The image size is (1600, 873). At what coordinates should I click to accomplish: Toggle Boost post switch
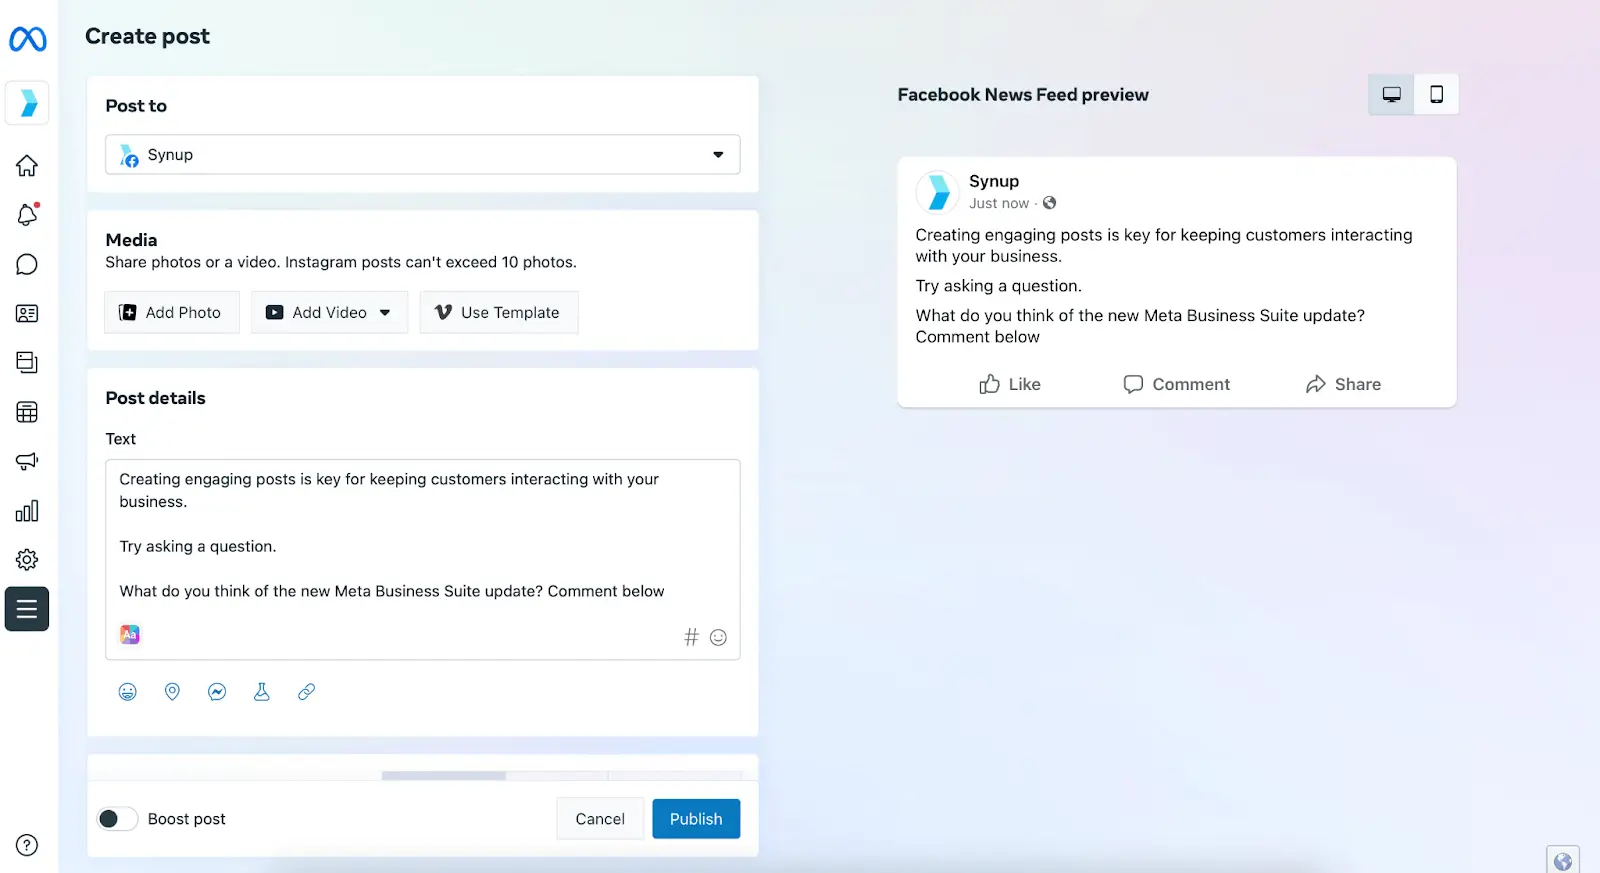[117, 819]
